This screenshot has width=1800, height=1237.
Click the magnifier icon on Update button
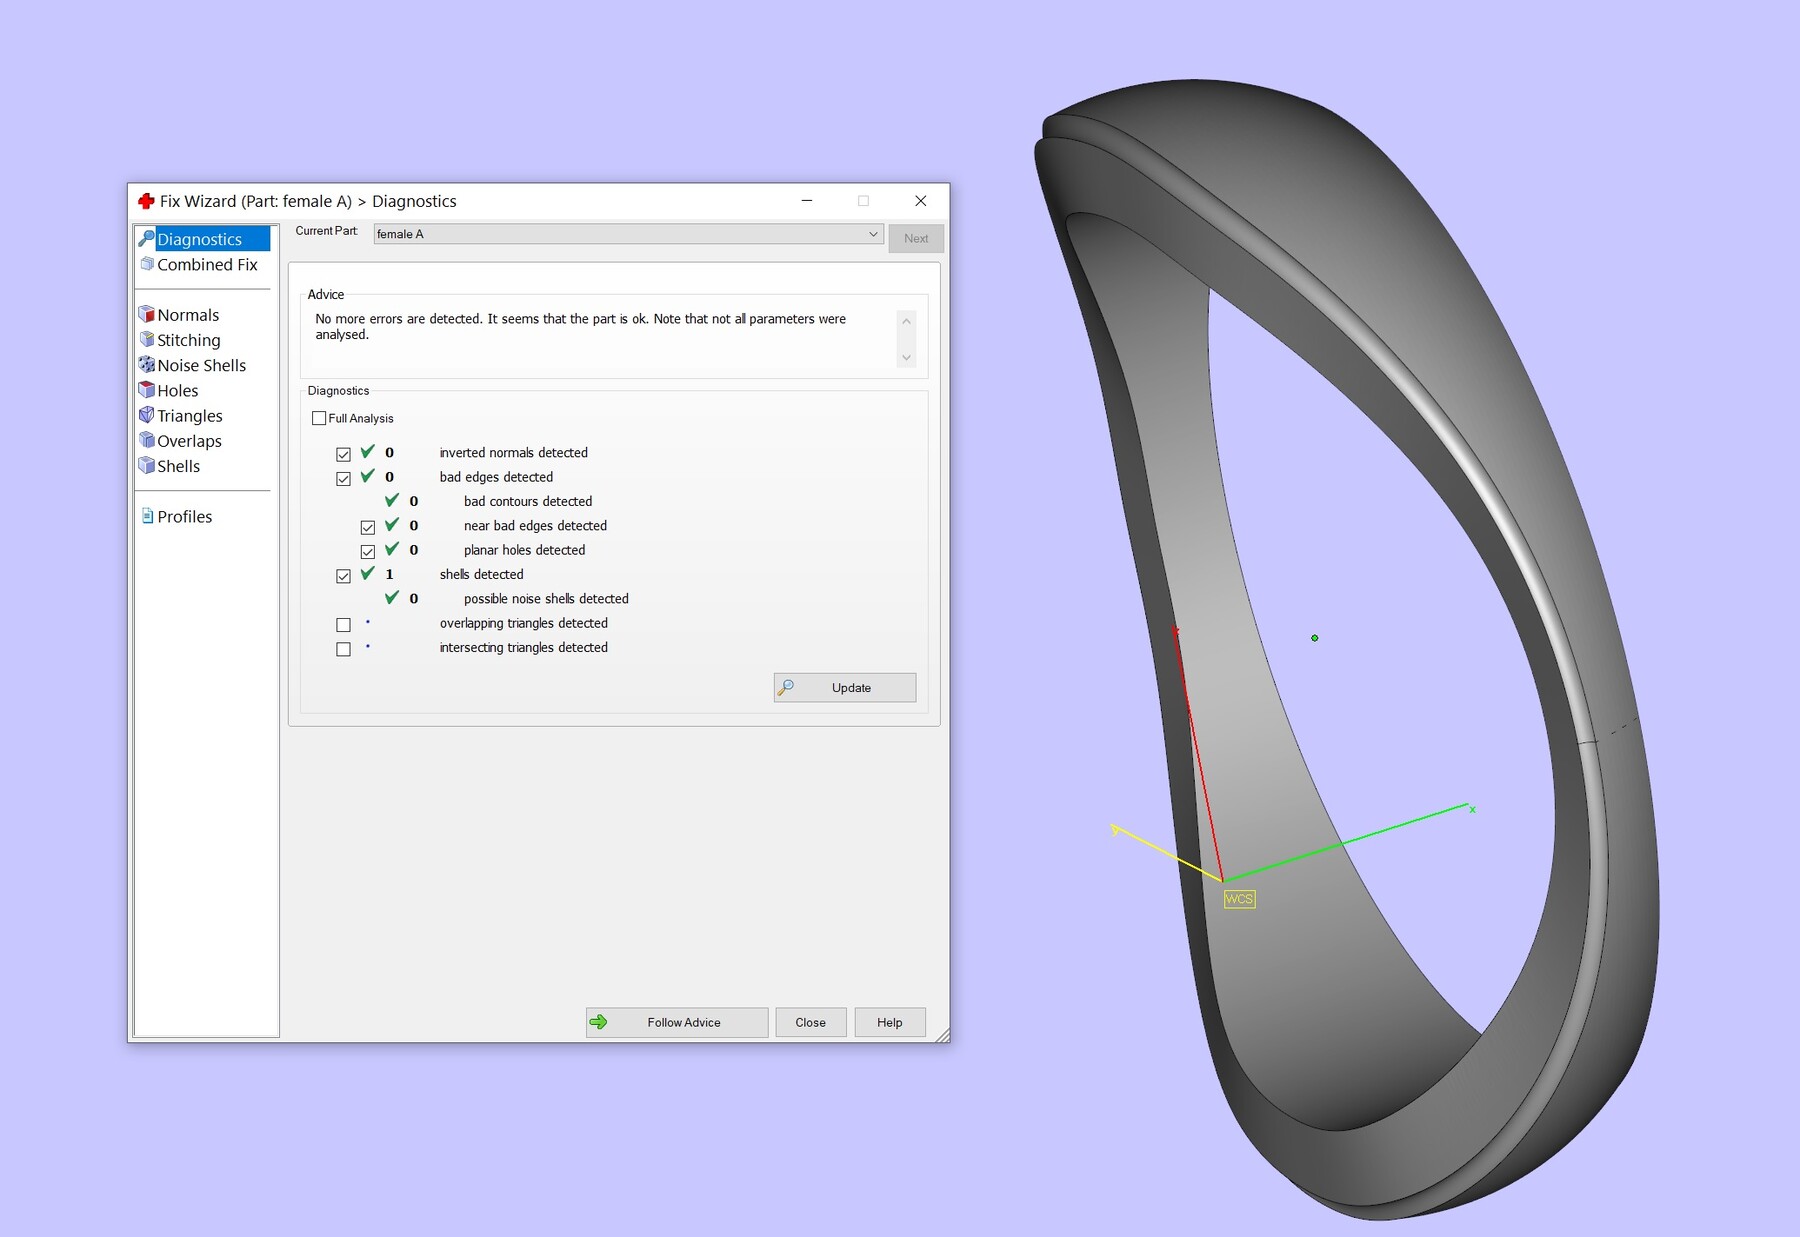(x=786, y=687)
